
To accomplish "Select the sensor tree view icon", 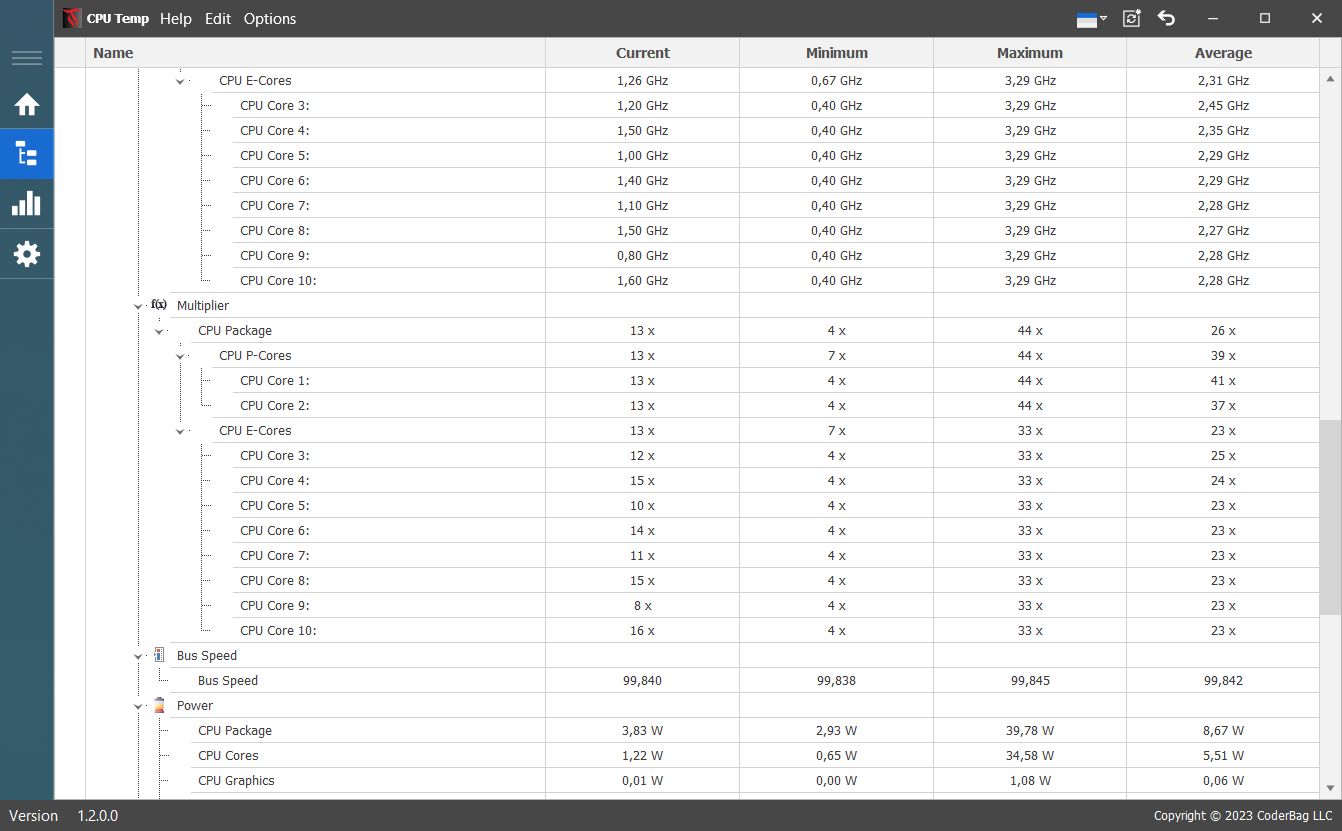I will (27, 154).
